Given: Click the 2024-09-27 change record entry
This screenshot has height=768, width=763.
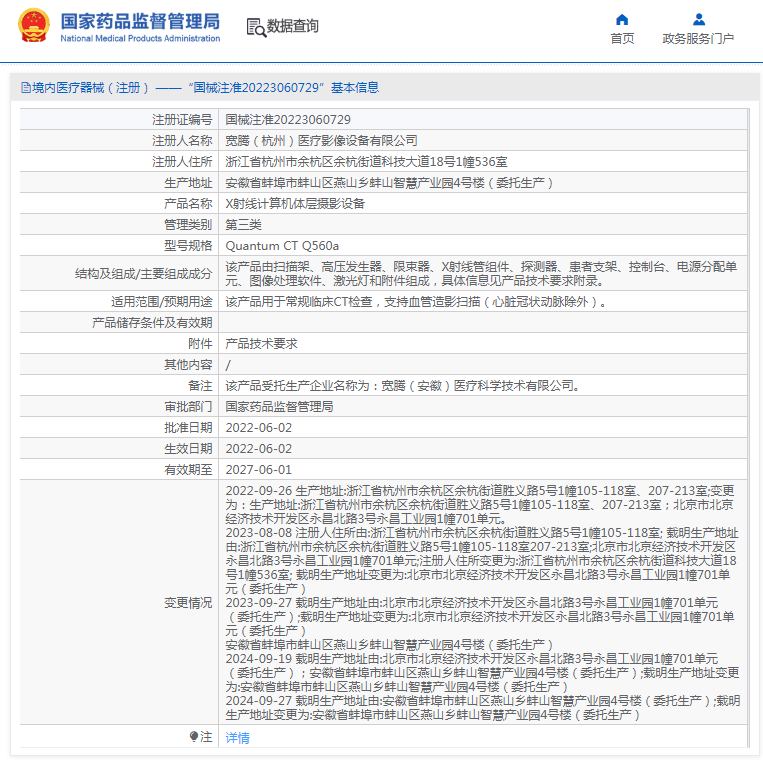Looking at the screenshot, I should tap(483, 708).
